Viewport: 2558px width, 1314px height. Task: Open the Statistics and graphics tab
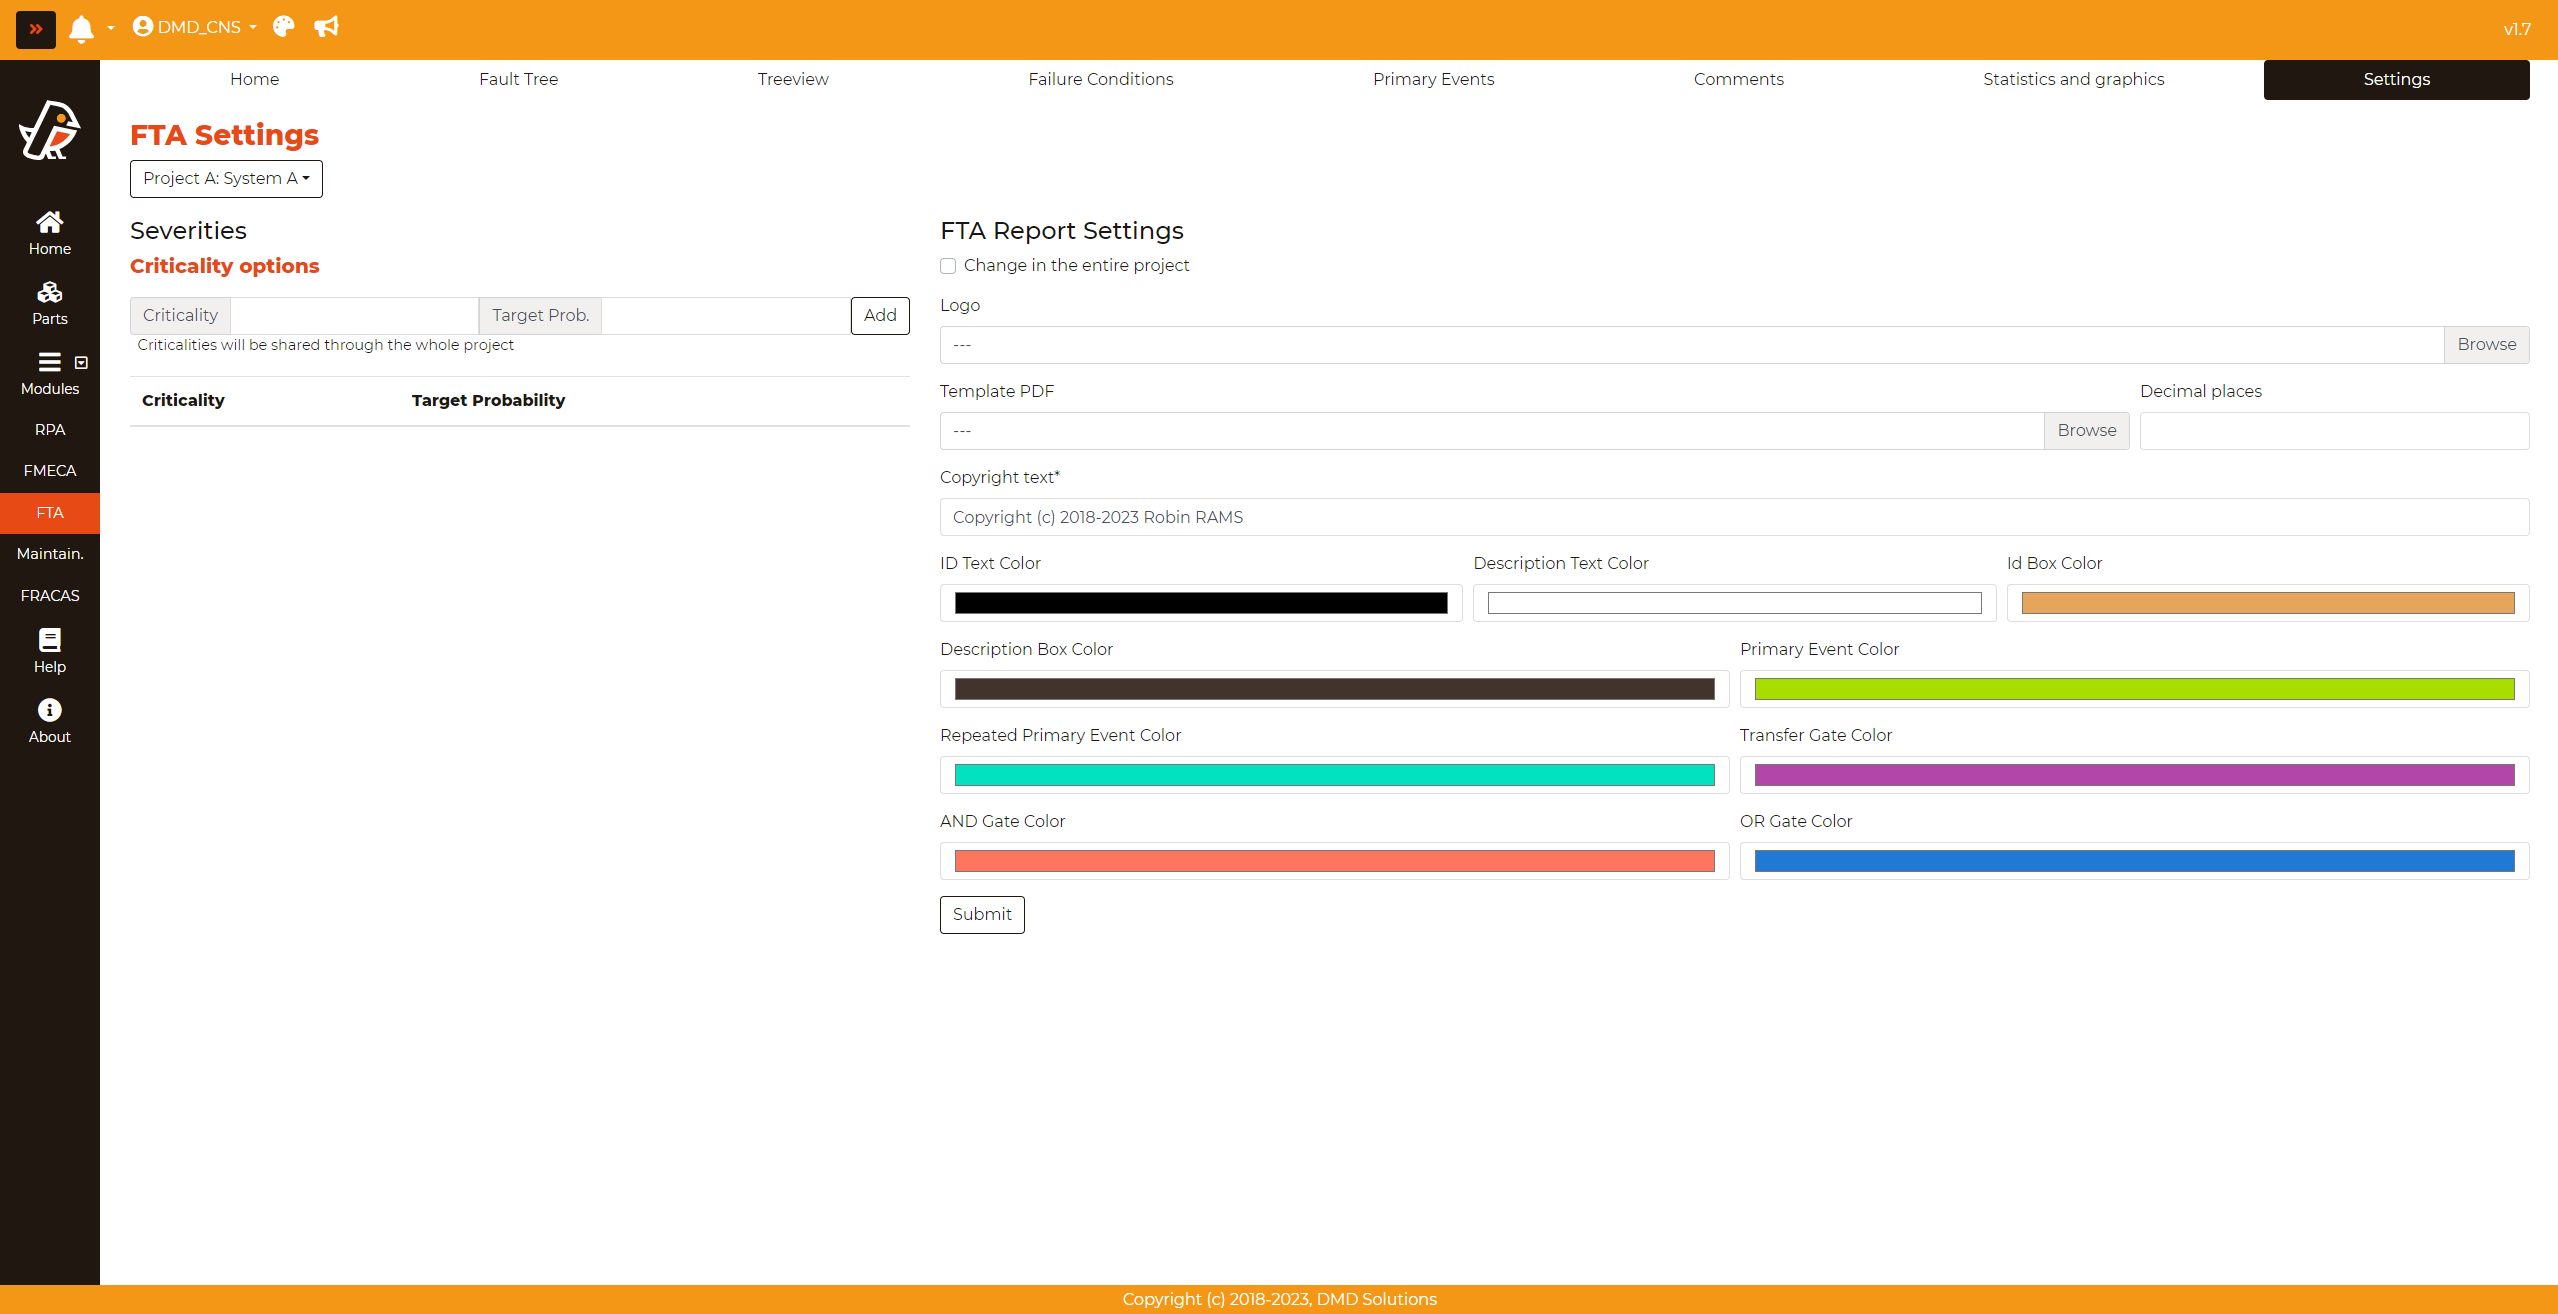coord(2073,79)
